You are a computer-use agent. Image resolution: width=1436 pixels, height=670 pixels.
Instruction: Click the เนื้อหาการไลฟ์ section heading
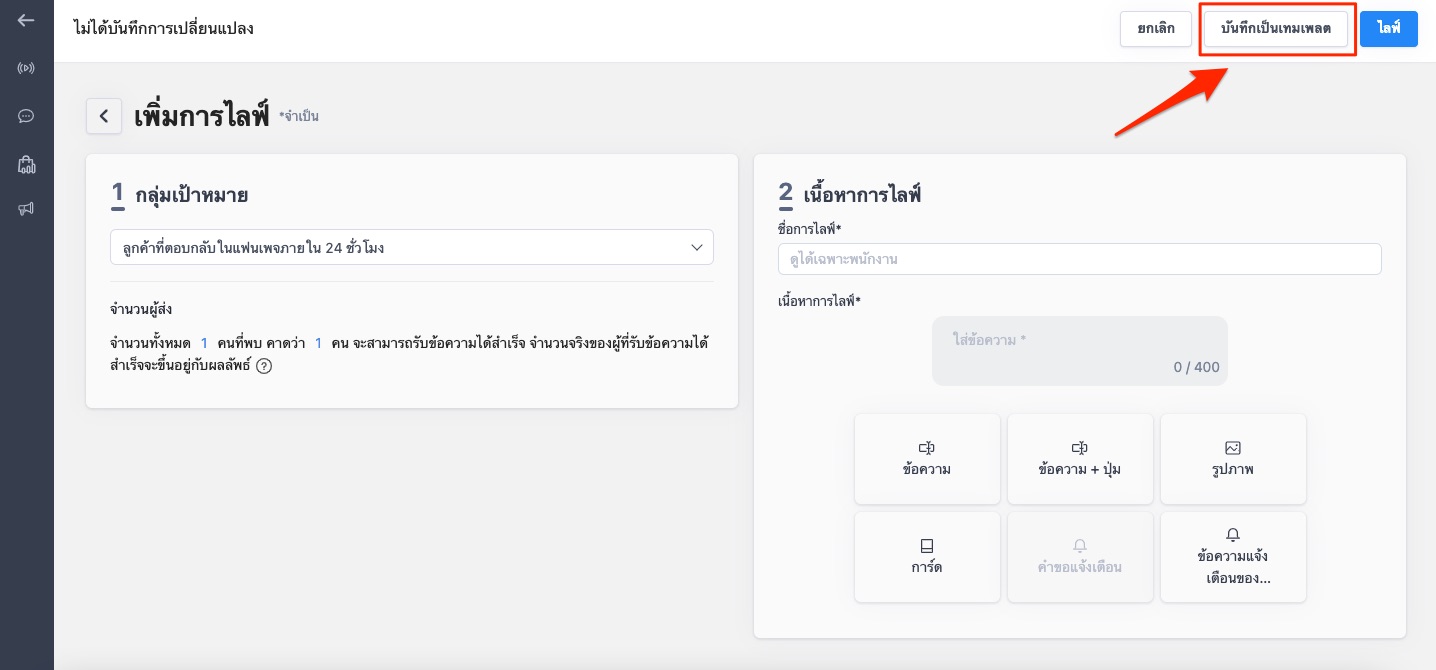(862, 195)
